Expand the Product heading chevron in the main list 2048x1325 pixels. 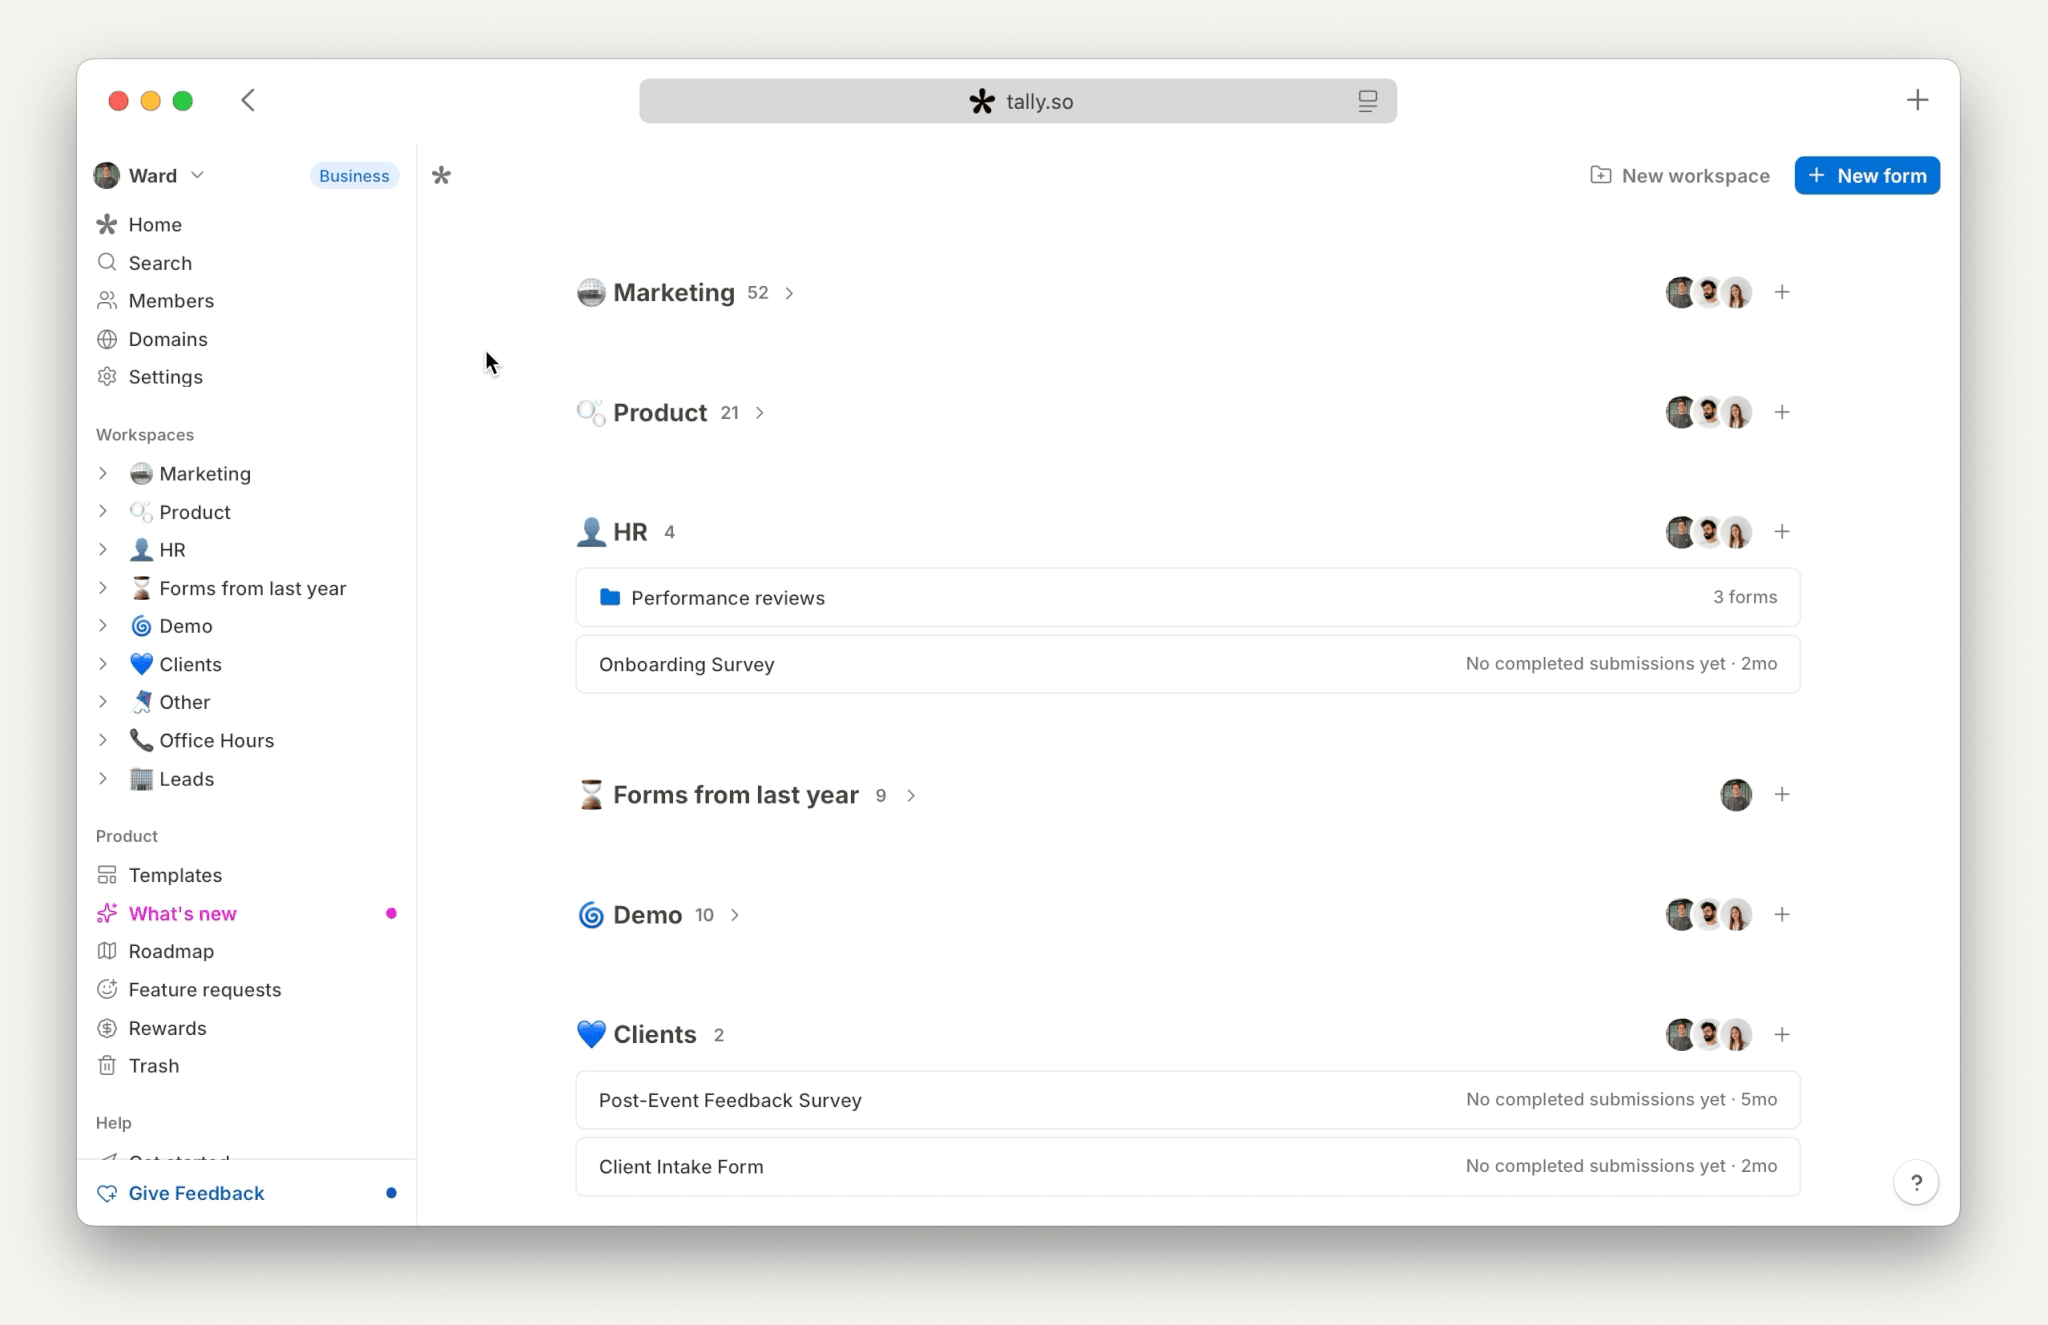click(760, 413)
